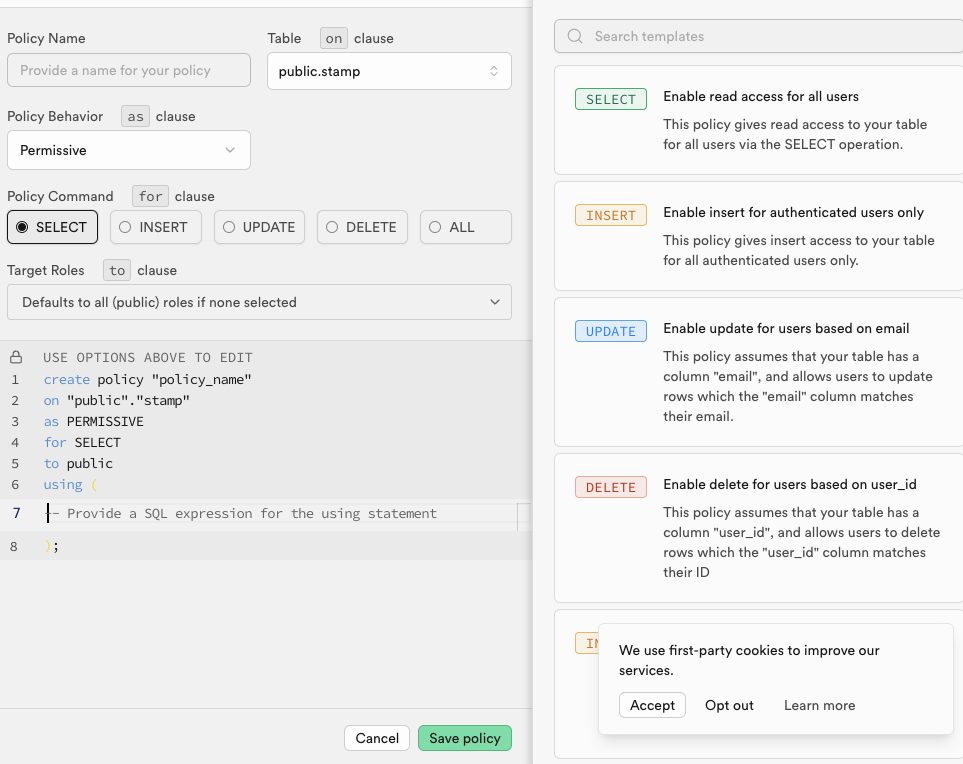Click the search magnifier icon in templates
963x764 pixels.
point(575,36)
